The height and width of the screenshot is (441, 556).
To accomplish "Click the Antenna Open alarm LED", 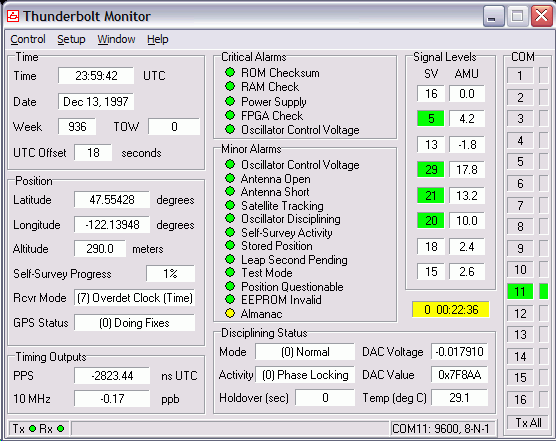I will click(230, 178).
